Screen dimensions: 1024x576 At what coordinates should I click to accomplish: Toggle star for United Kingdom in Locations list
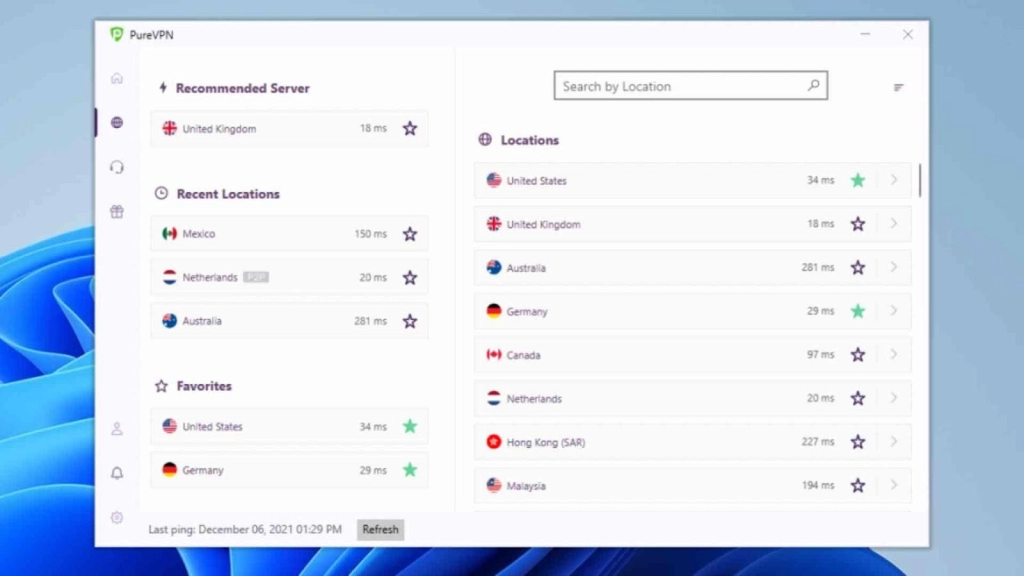pyautogui.click(x=857, y=224)
